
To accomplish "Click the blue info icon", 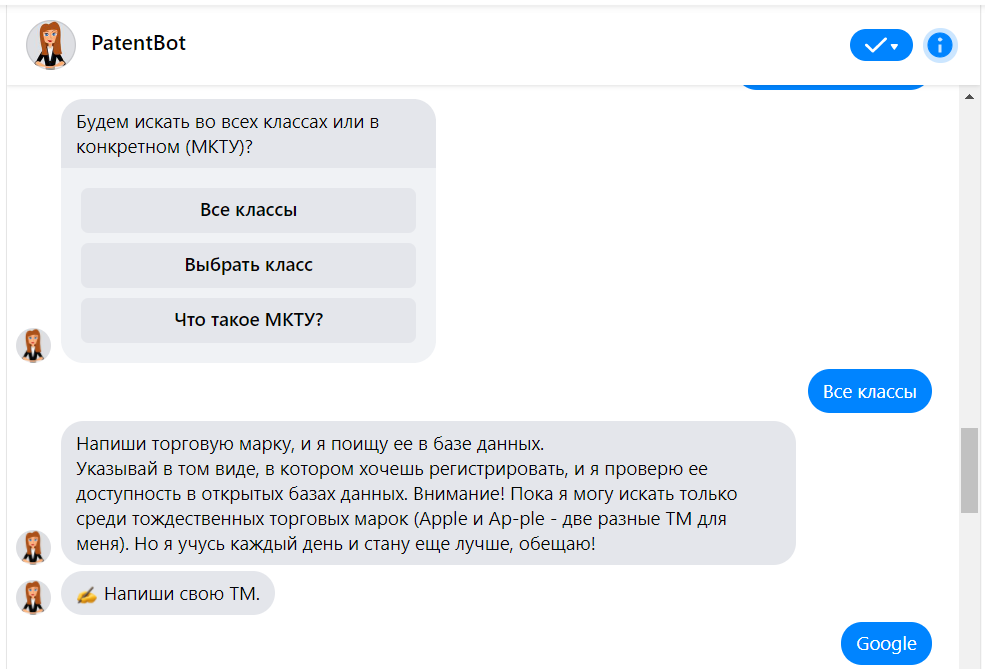I will pos(940,45).
